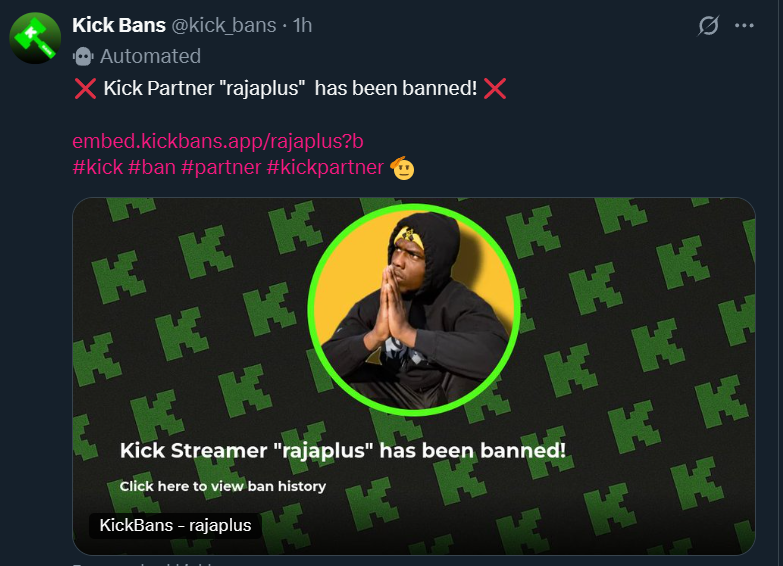Select the #ban hashtag
The height and width of the screenshot is (566, 783).
151,167
